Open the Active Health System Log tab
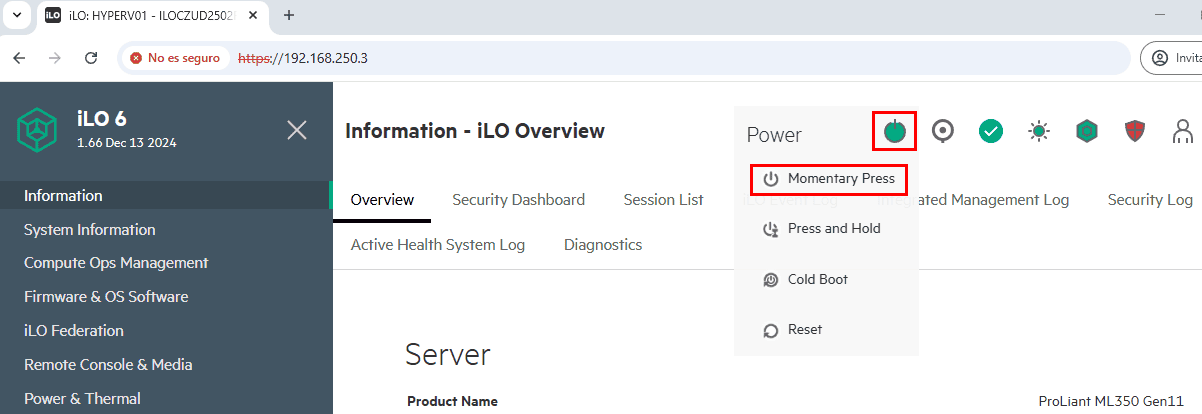 [x=437, y=245]
